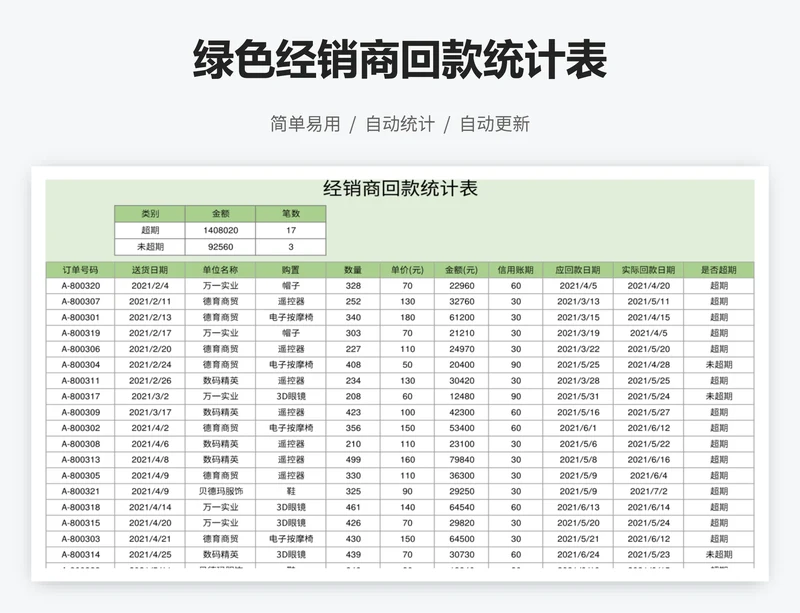Click the 贝德玛服饰 company cell in row A-800321
The height and width of the screenshot is (613, 800).
click(x=220, y=492)
